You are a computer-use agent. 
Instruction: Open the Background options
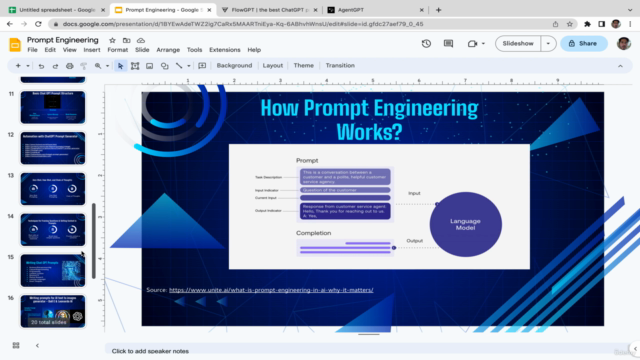(x=234, y=65)
